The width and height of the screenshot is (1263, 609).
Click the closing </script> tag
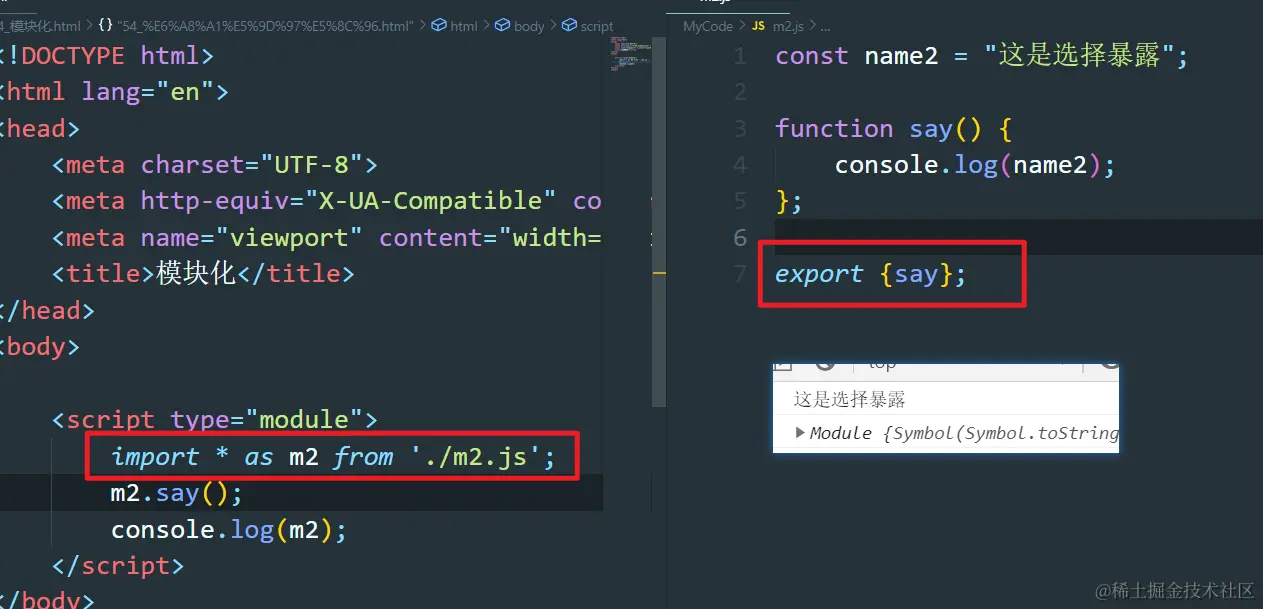(x=118, y=566)
